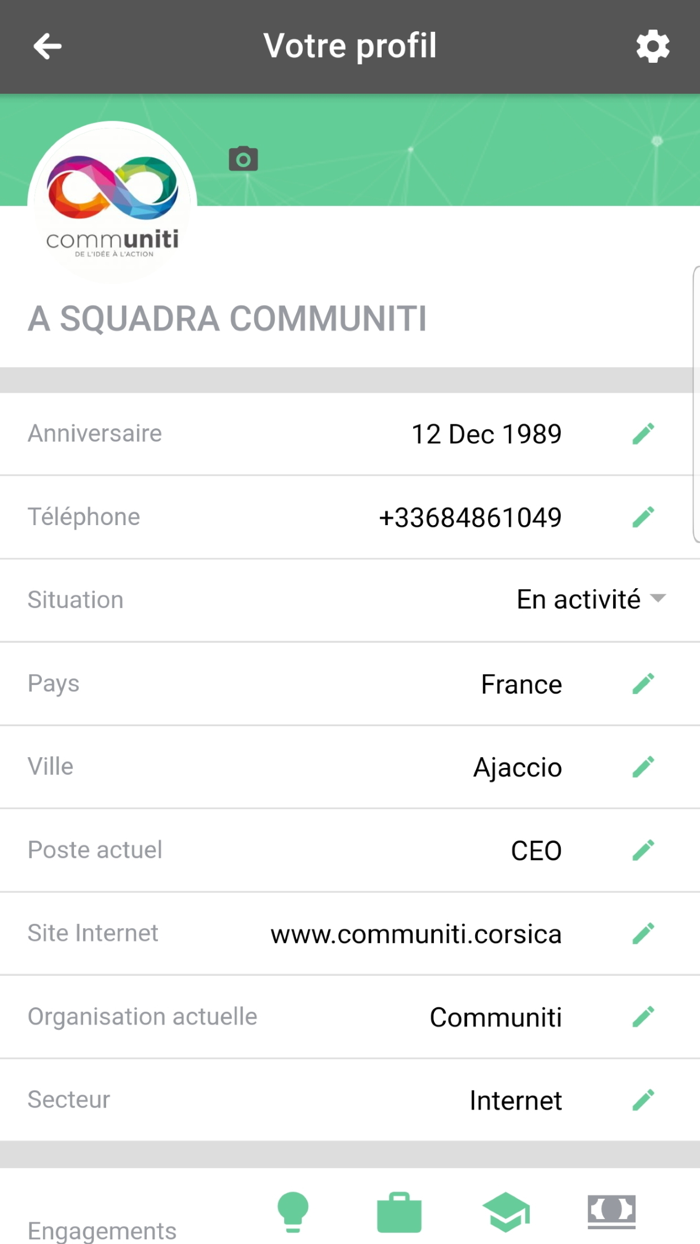Select the briefcase engagement icon

(x=399, y=1211)
